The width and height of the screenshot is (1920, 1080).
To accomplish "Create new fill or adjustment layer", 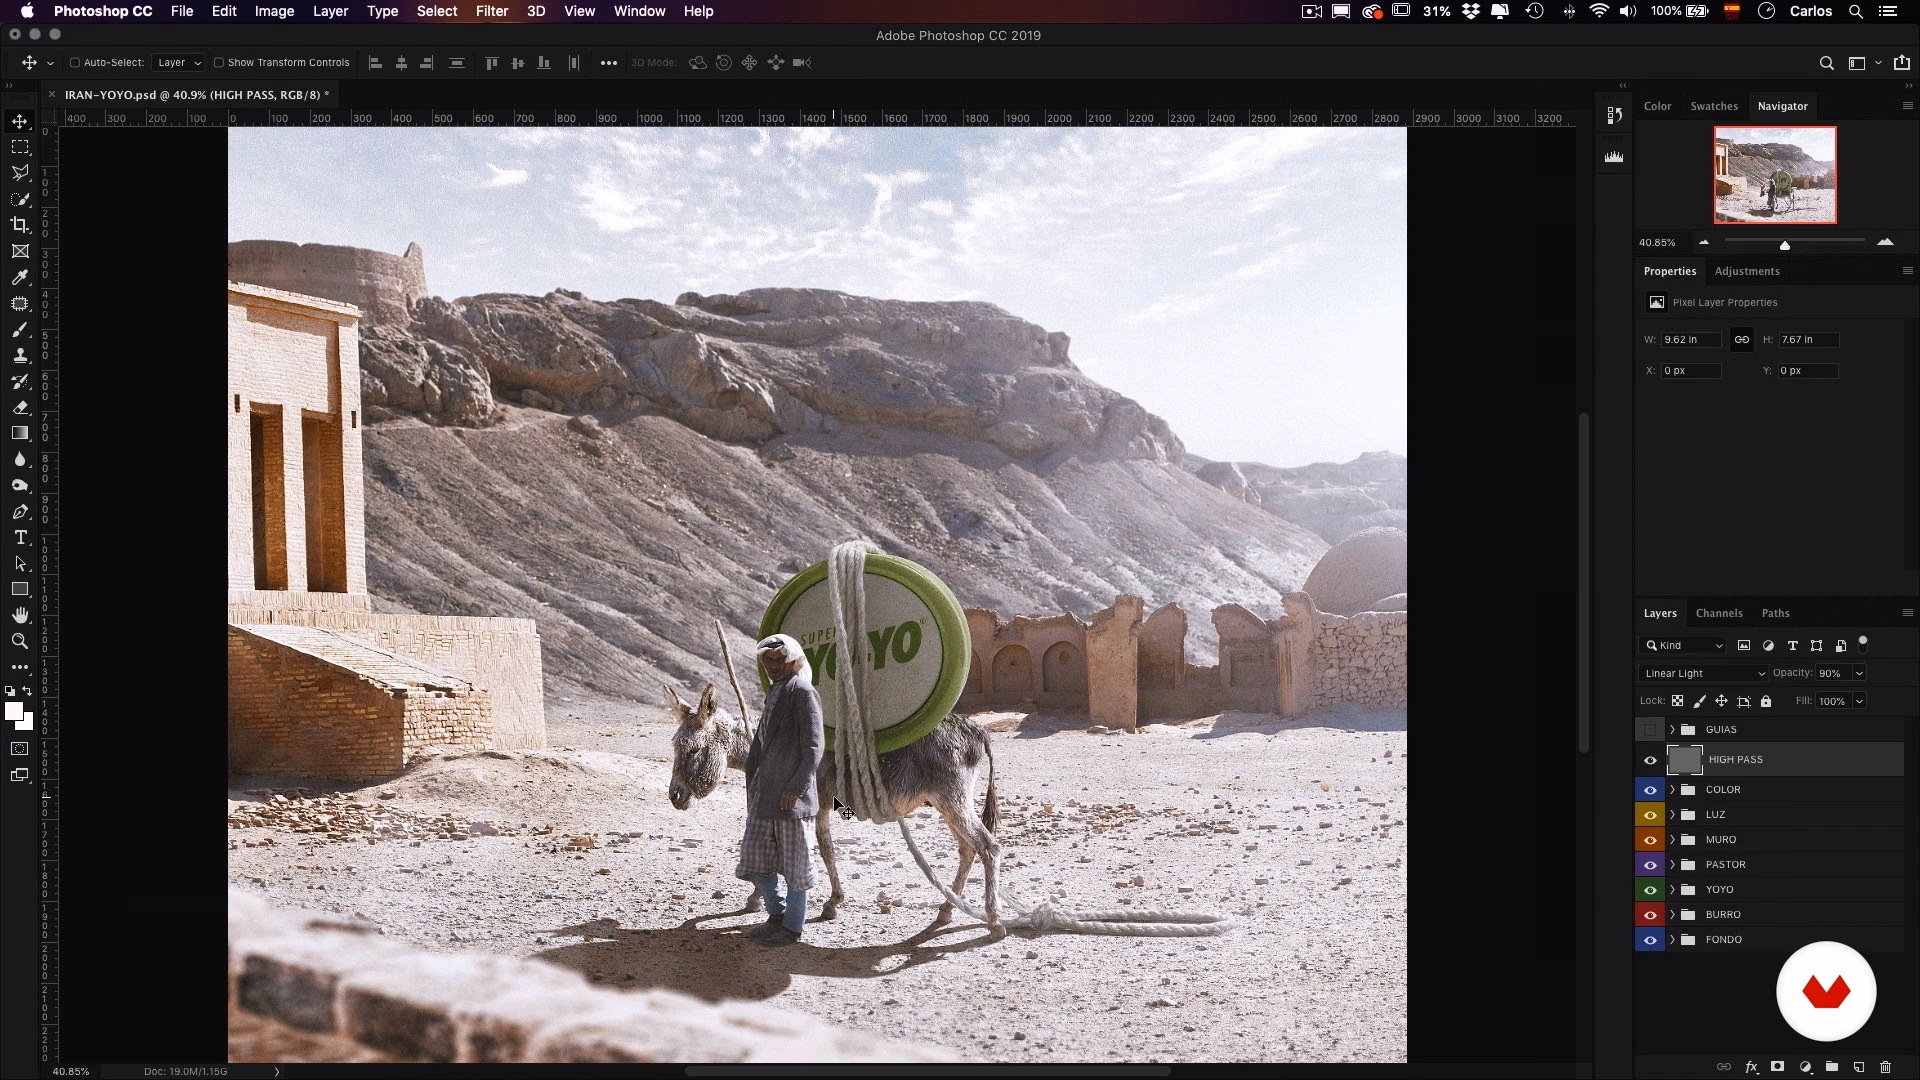I will [1805, 1067].
